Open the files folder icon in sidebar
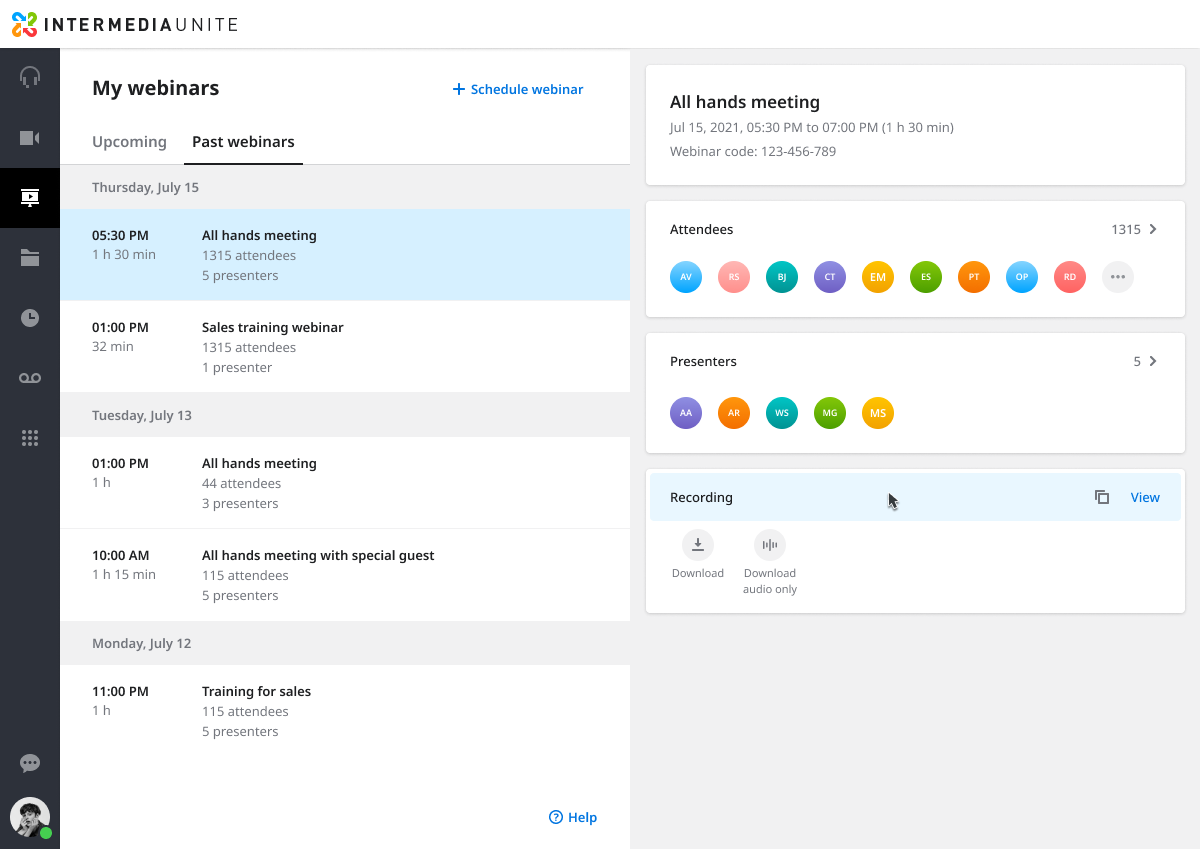Image resolution: width=1200 pixels, height=849 pixels. (x=30, y=257)
